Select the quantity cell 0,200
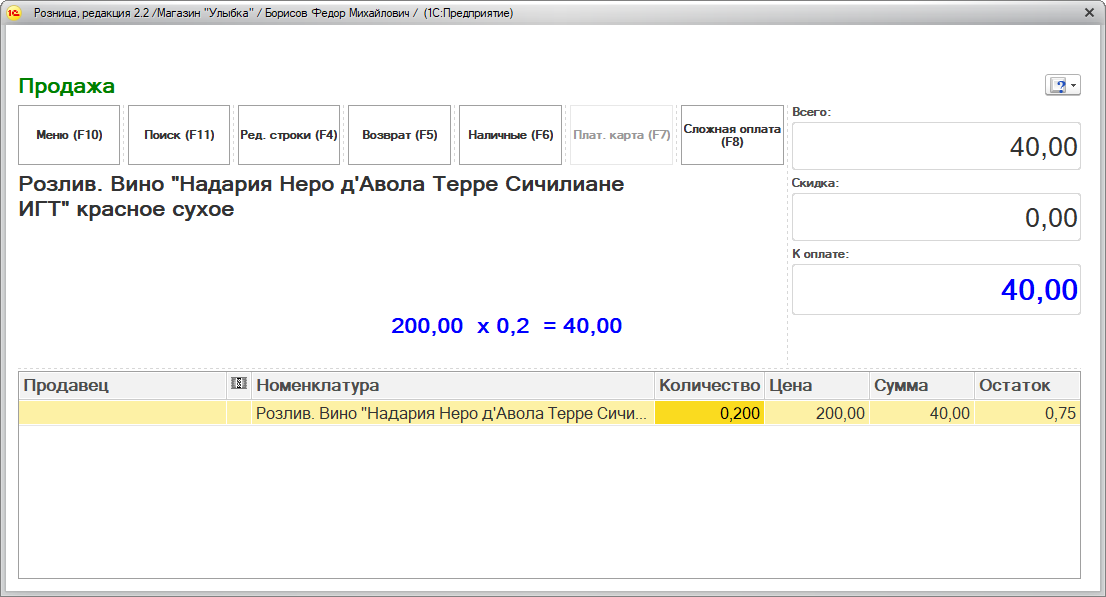Screen dimensions: 1106x597 pyautogui.click(x=709, y=413)
